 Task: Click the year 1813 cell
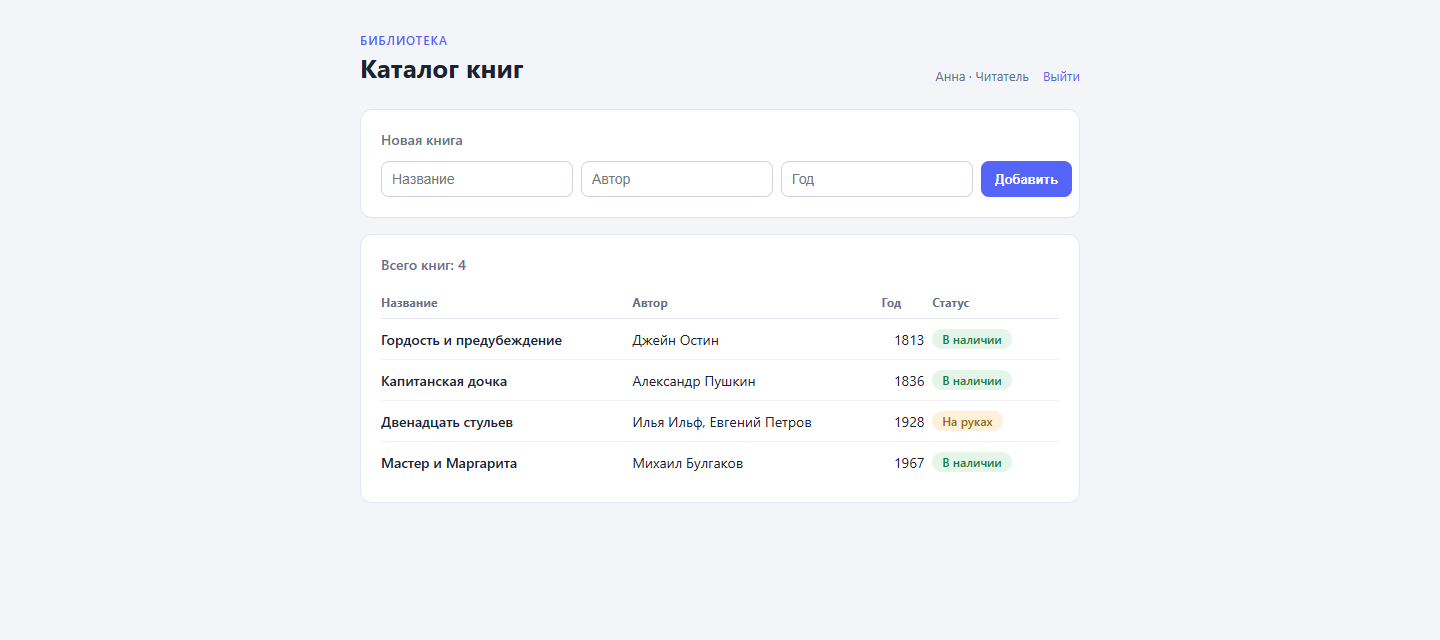point(909,340)
